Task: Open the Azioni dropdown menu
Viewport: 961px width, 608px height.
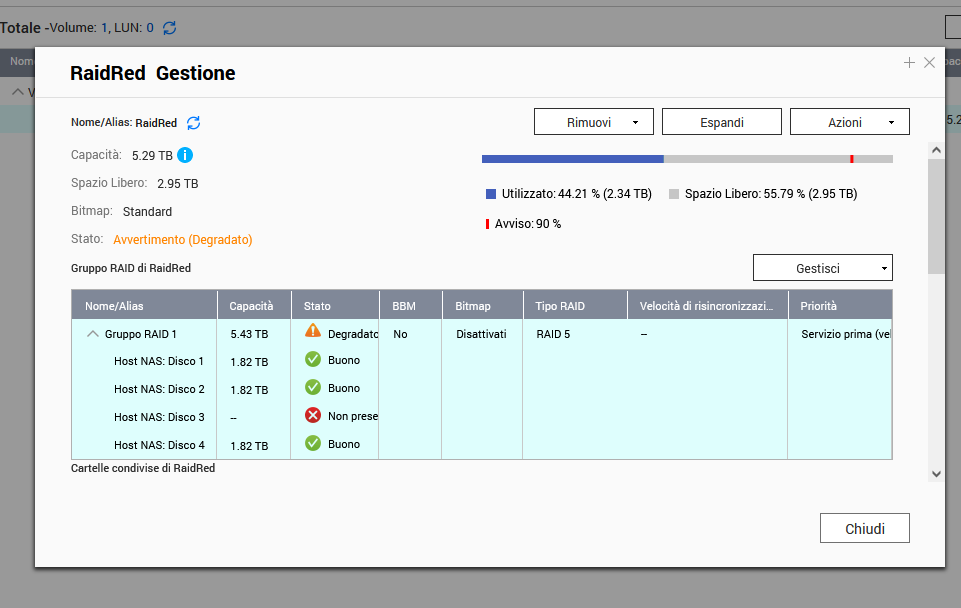Action: [x=850, y=122]
